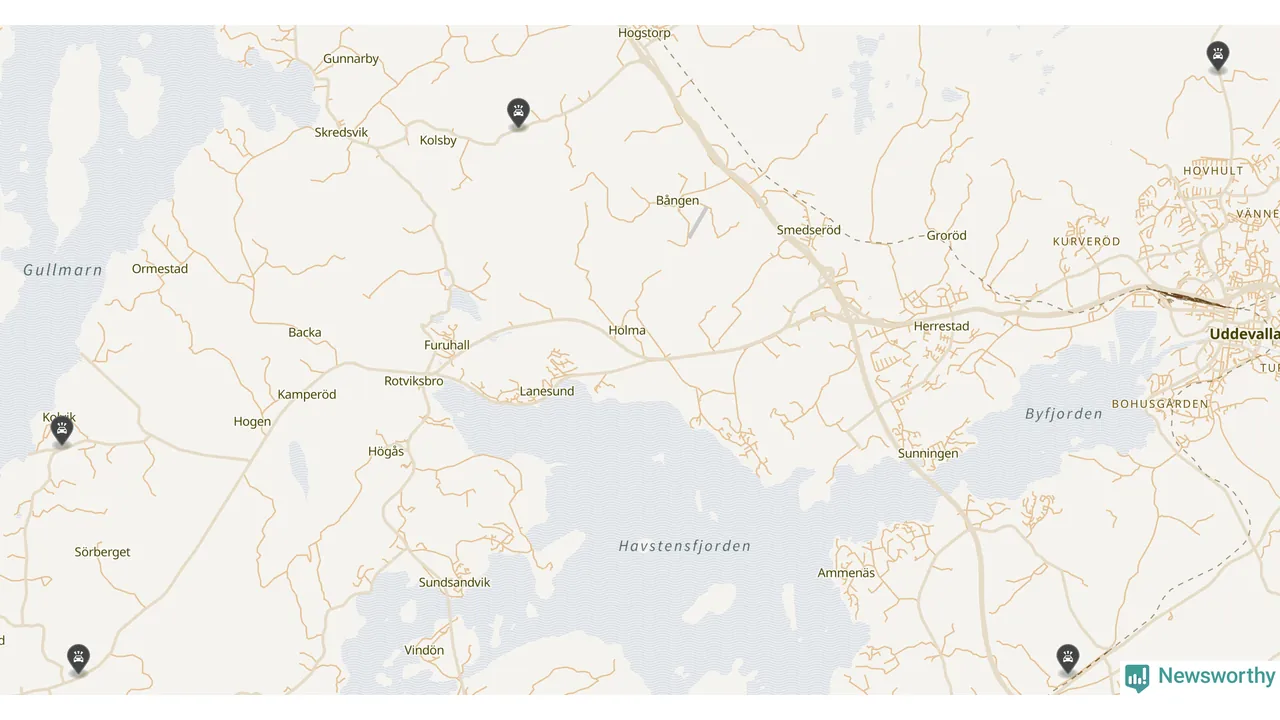The width and height of the screenshot is (1280, 720).
Task: Select the car marker above Hovhult
Action: pyautogui.click(x=1217, y=56)
